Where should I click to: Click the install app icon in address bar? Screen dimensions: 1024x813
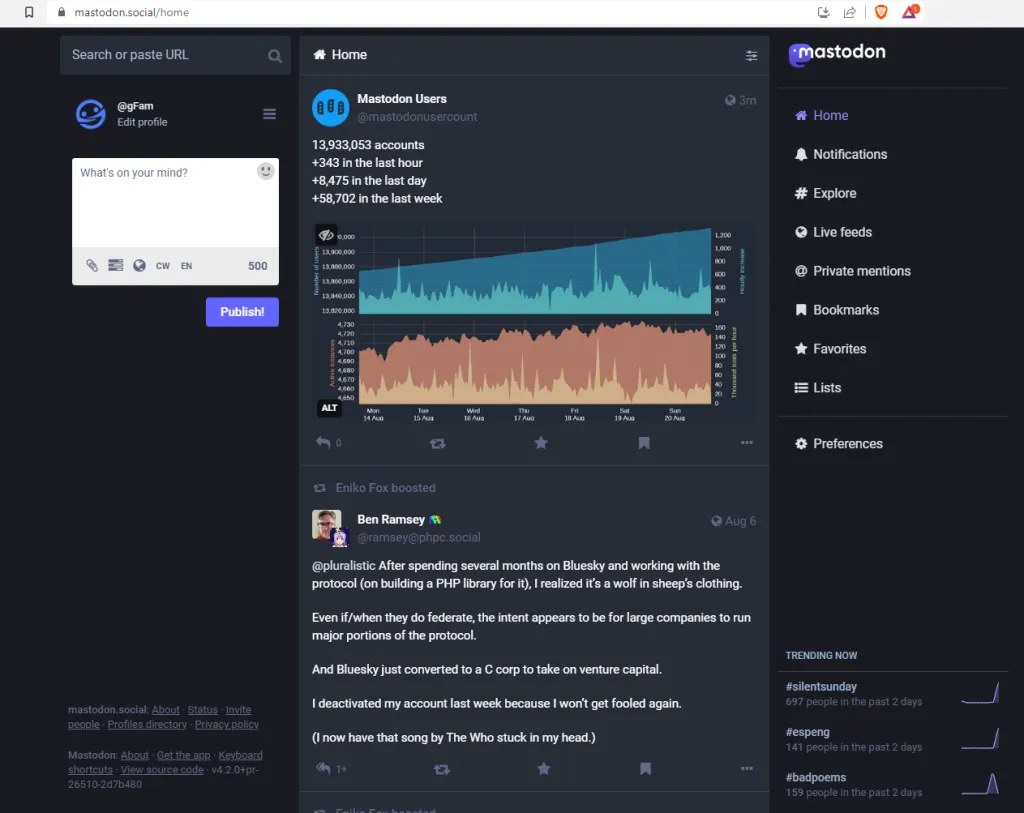pyautogui.click(x=824, y=12)
